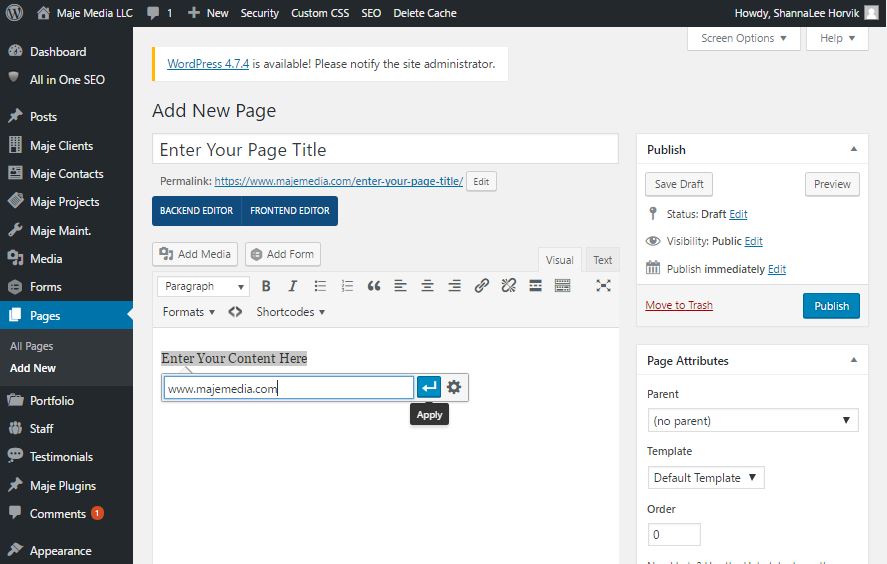Click Delete Cache in admin bar

tap(425, 12)
